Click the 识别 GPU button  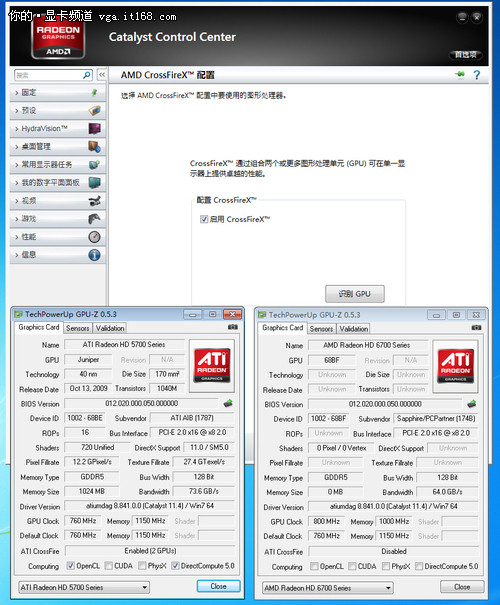pos(355,294)
